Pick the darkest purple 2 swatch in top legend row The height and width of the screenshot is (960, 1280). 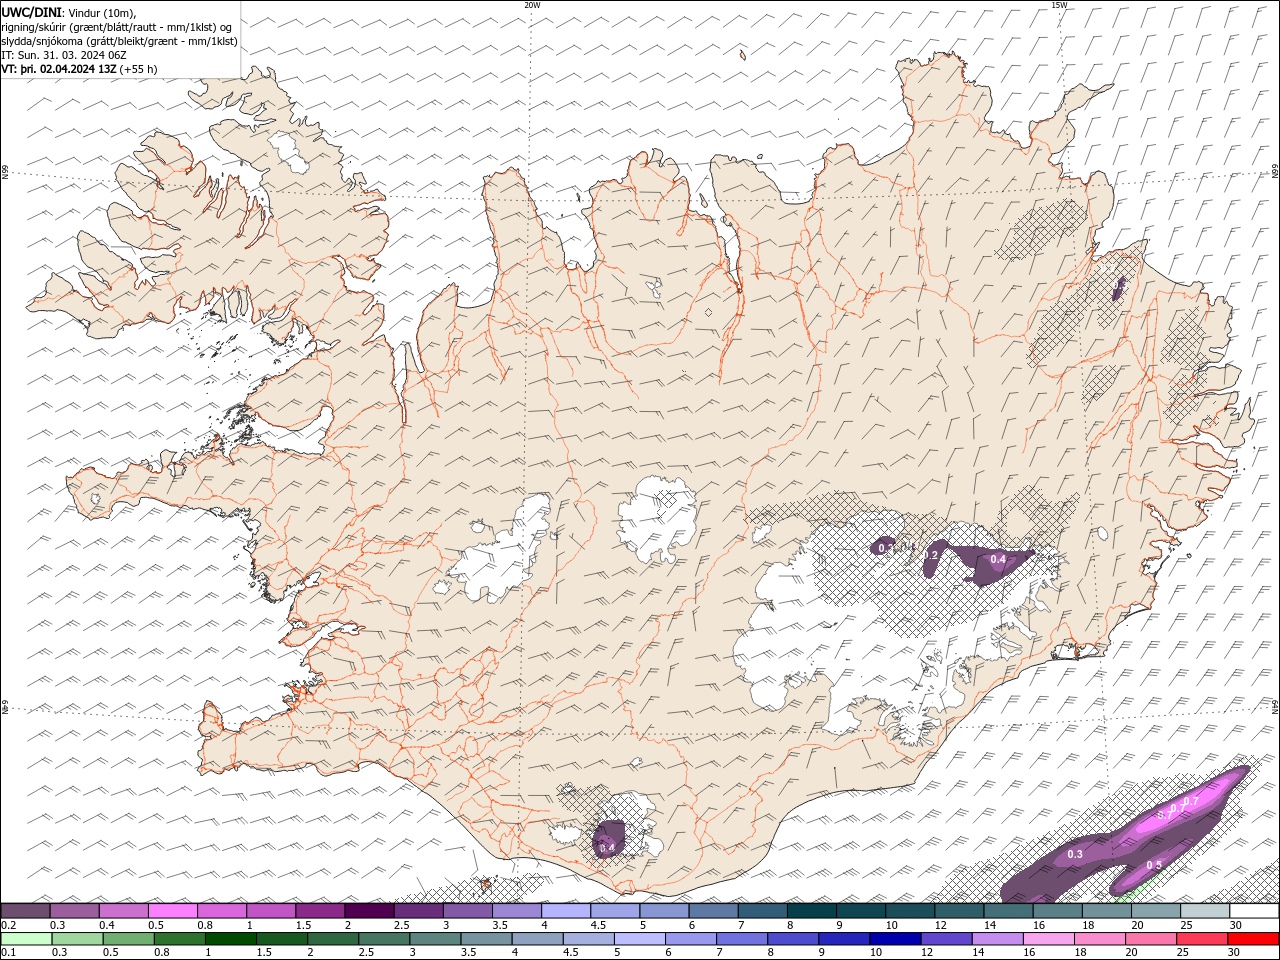pos(369,911)
